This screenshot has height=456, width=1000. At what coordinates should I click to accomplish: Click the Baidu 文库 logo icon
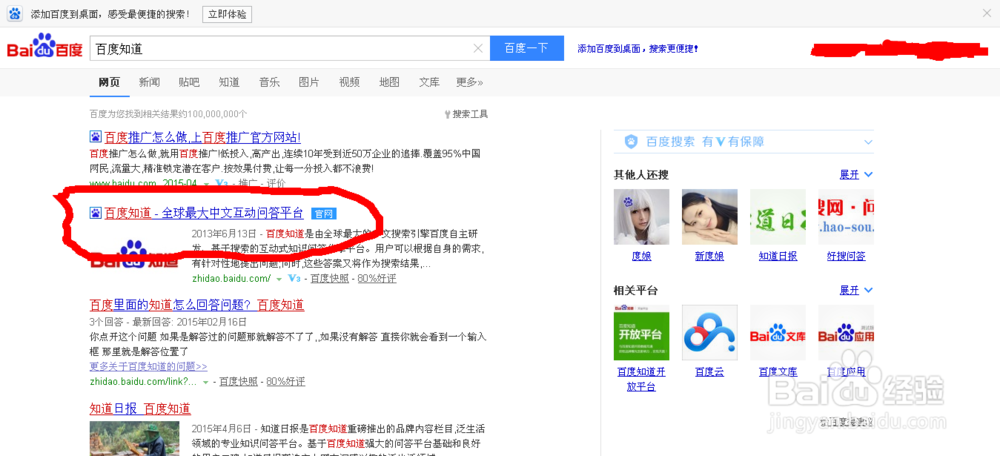778,332
